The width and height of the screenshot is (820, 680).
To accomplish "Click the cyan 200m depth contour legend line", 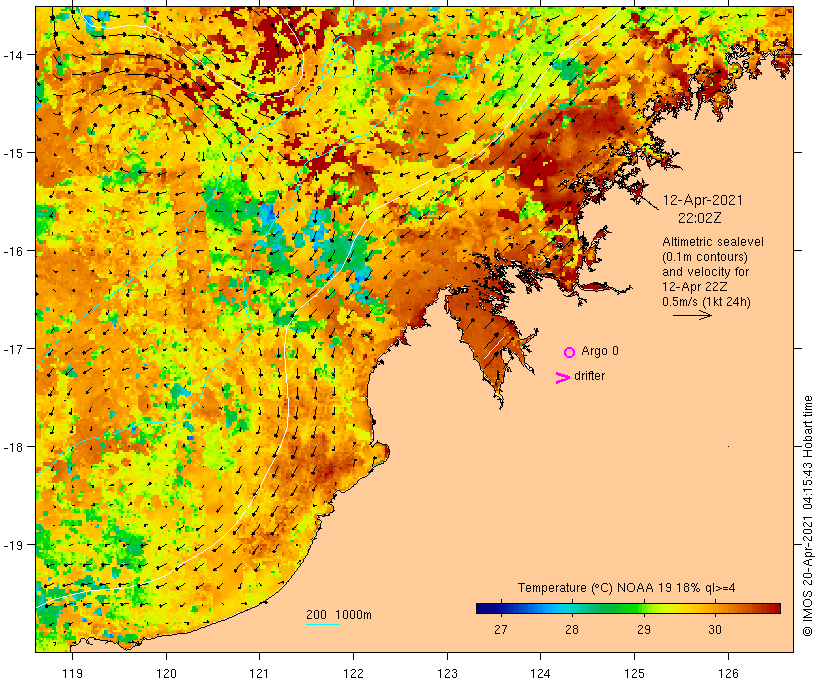I will click(323, 624).
